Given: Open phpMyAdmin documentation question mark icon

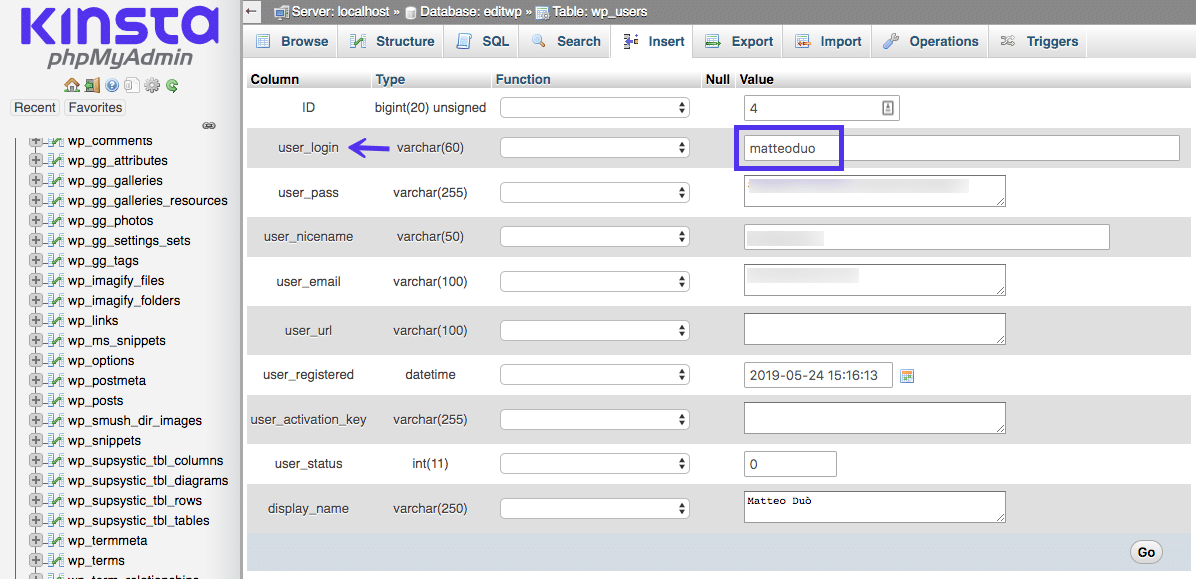Looking at the screenshot, I should (x=112, y=85).
